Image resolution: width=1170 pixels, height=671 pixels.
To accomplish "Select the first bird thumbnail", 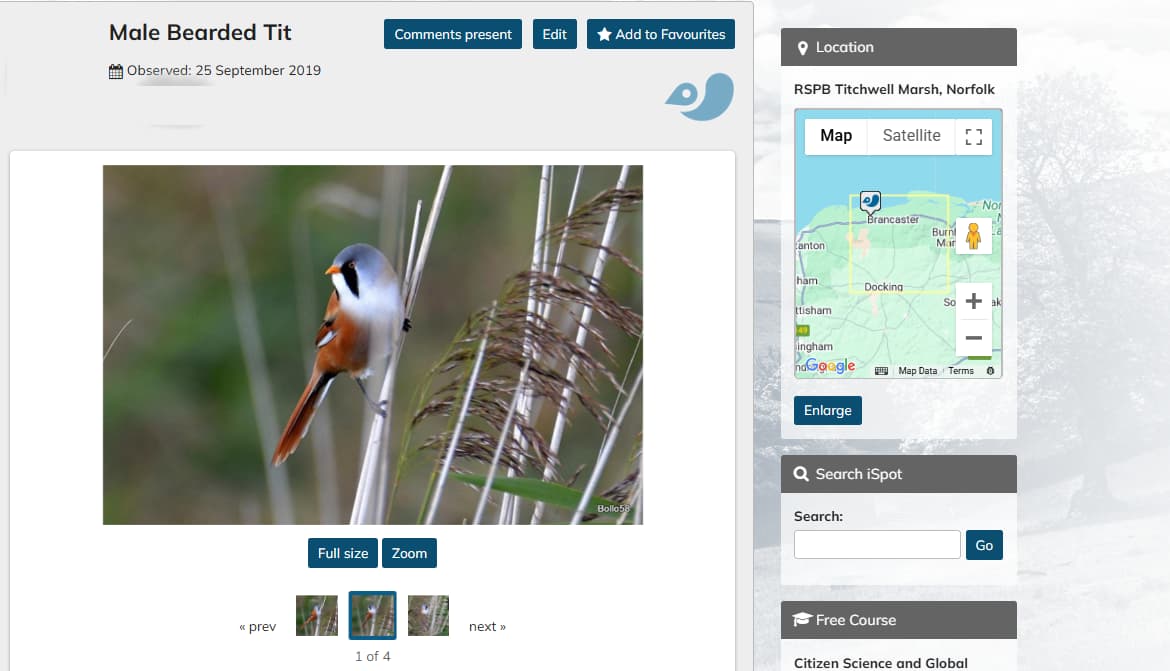I will coord(316,616).
